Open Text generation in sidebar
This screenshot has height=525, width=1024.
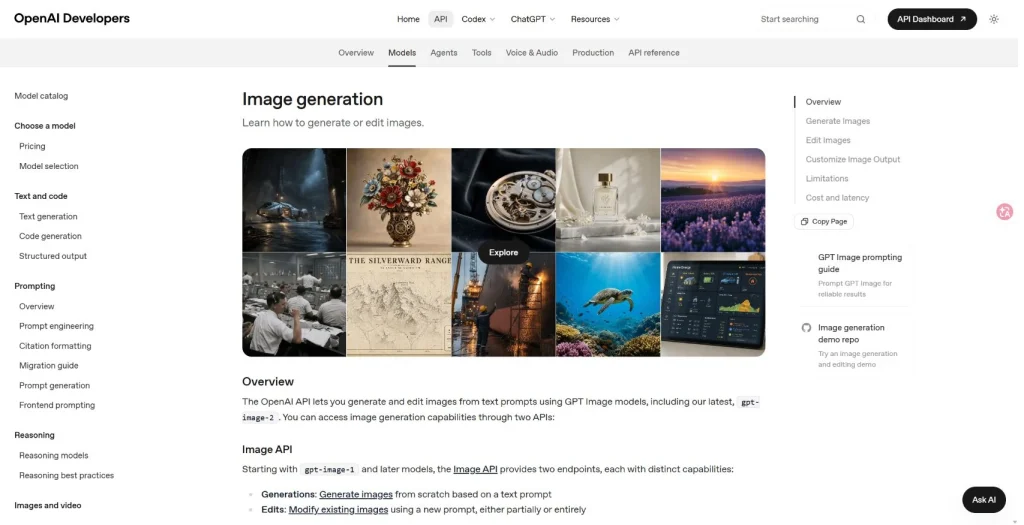48,216
